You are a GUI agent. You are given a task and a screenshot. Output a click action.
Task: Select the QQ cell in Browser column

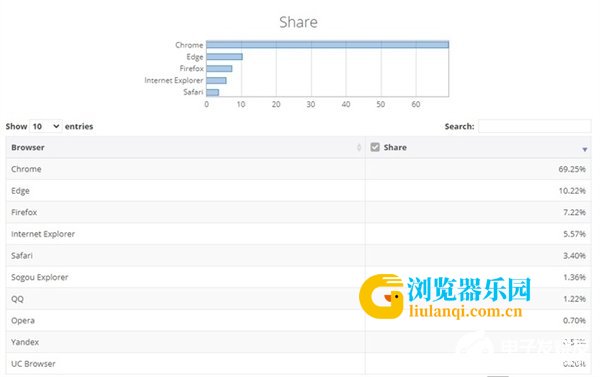tap(185, 299)
